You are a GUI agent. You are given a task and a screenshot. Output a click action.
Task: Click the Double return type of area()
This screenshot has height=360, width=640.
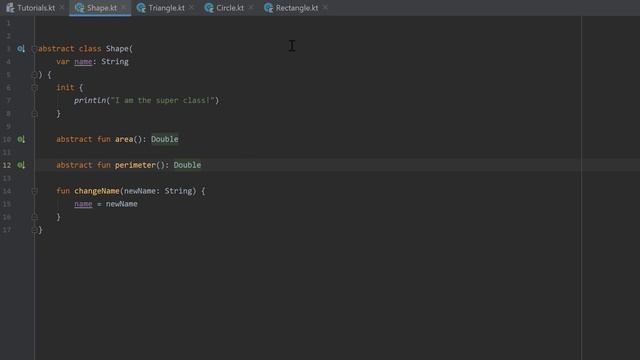165,139
